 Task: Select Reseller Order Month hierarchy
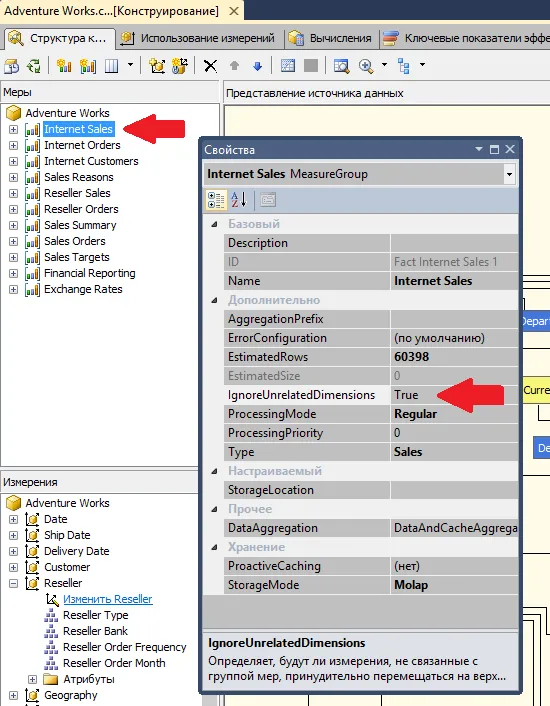[x=114, y=663]
